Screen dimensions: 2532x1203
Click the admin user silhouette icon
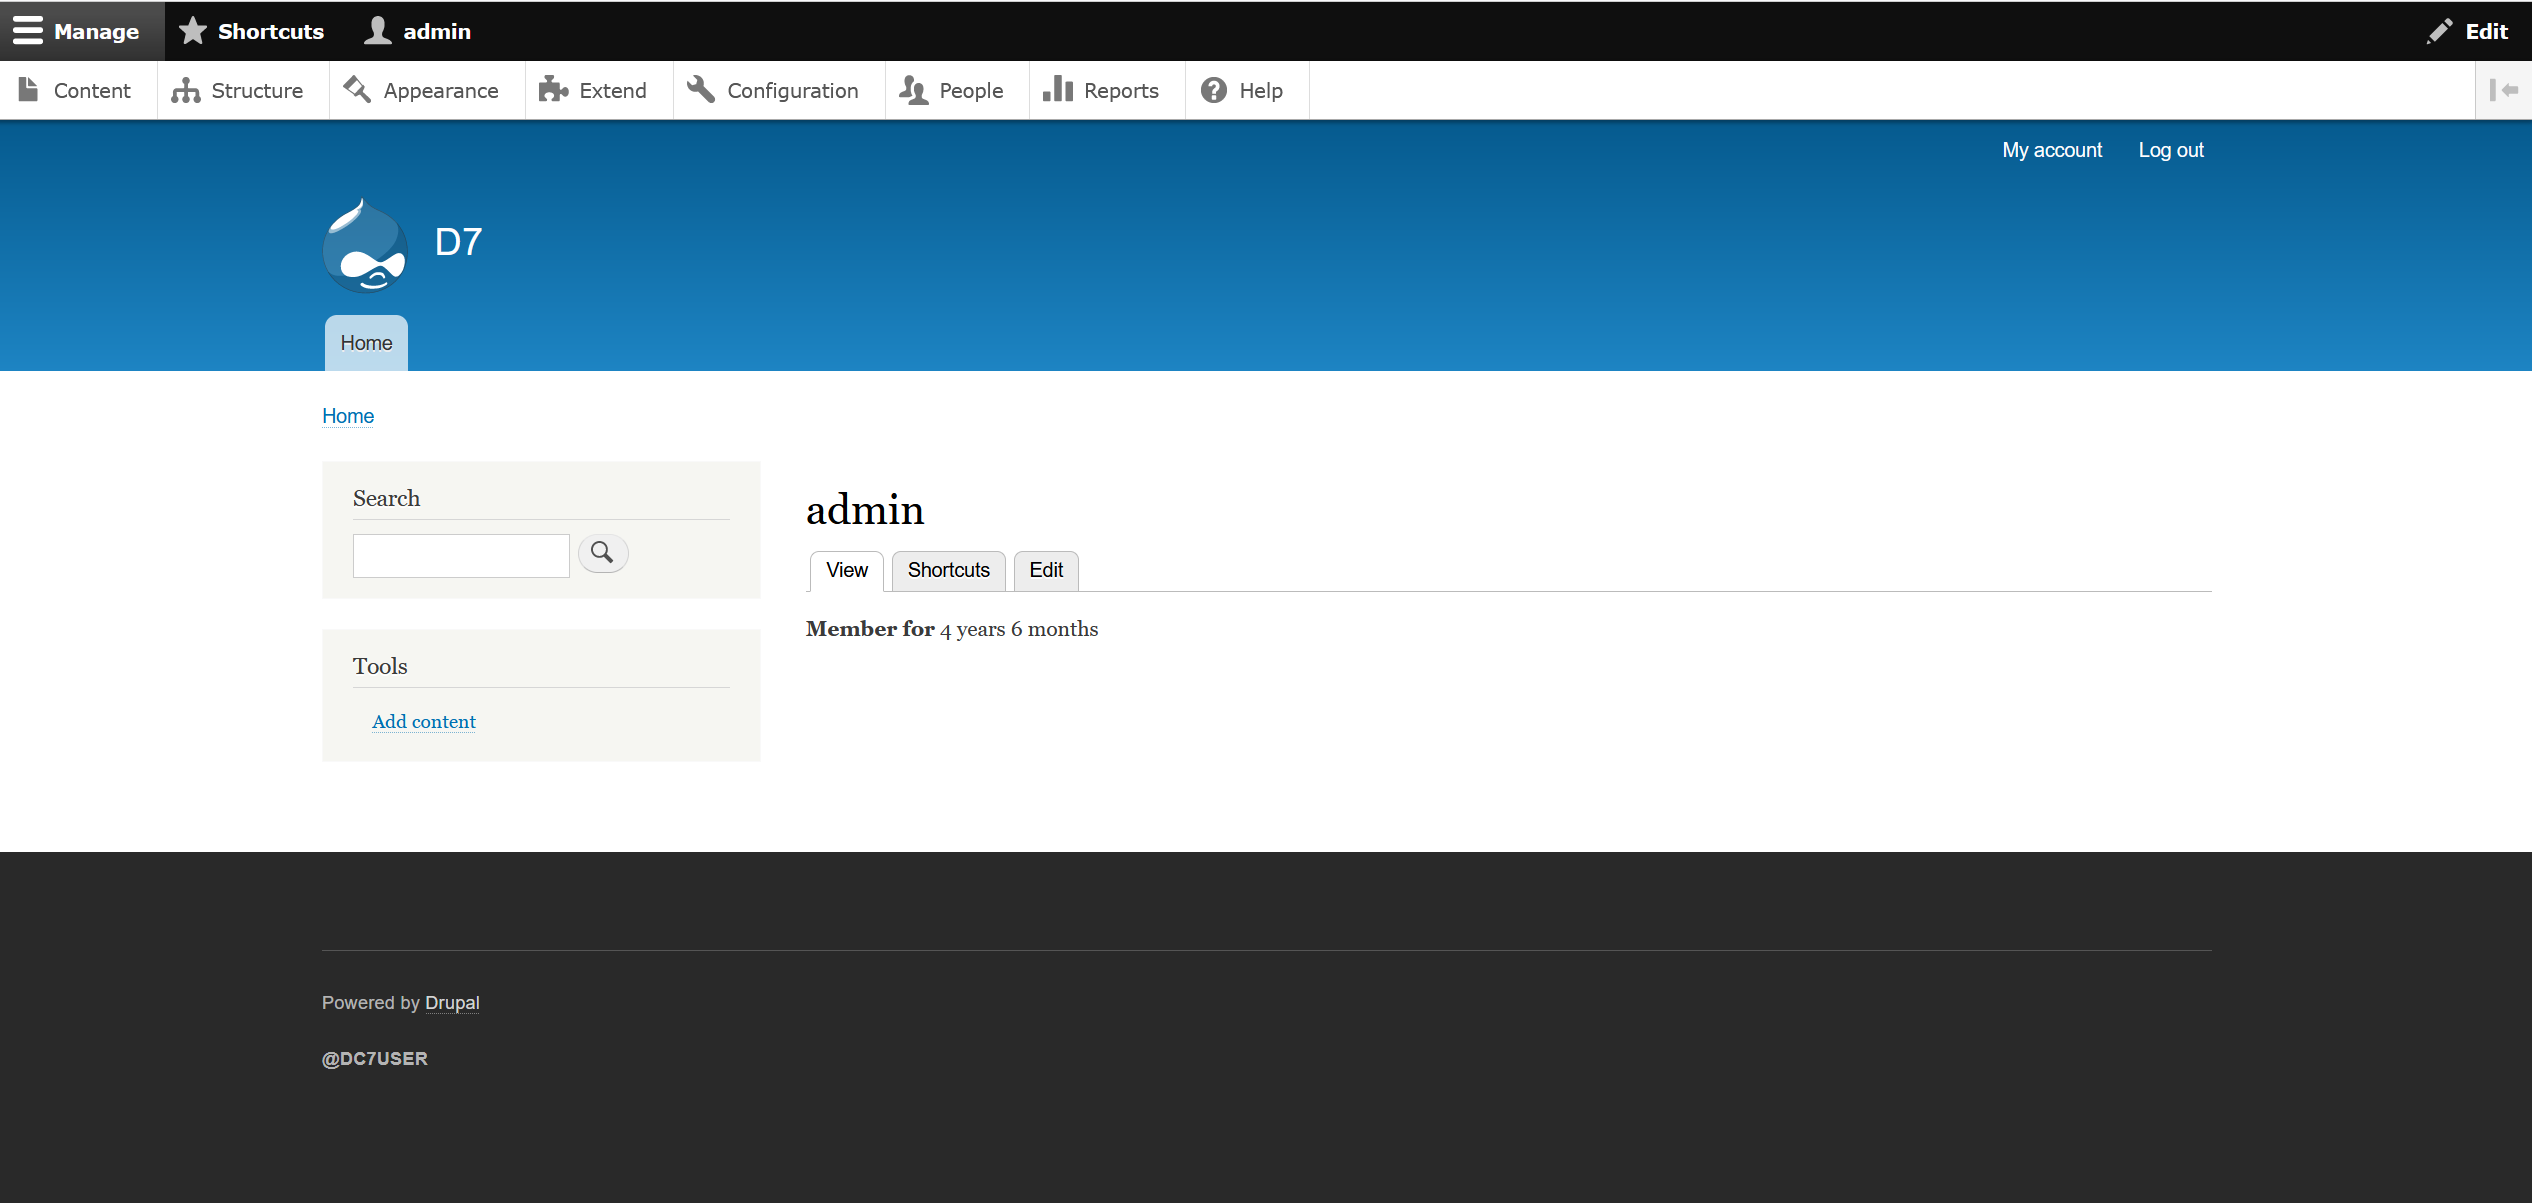[378, 31]
